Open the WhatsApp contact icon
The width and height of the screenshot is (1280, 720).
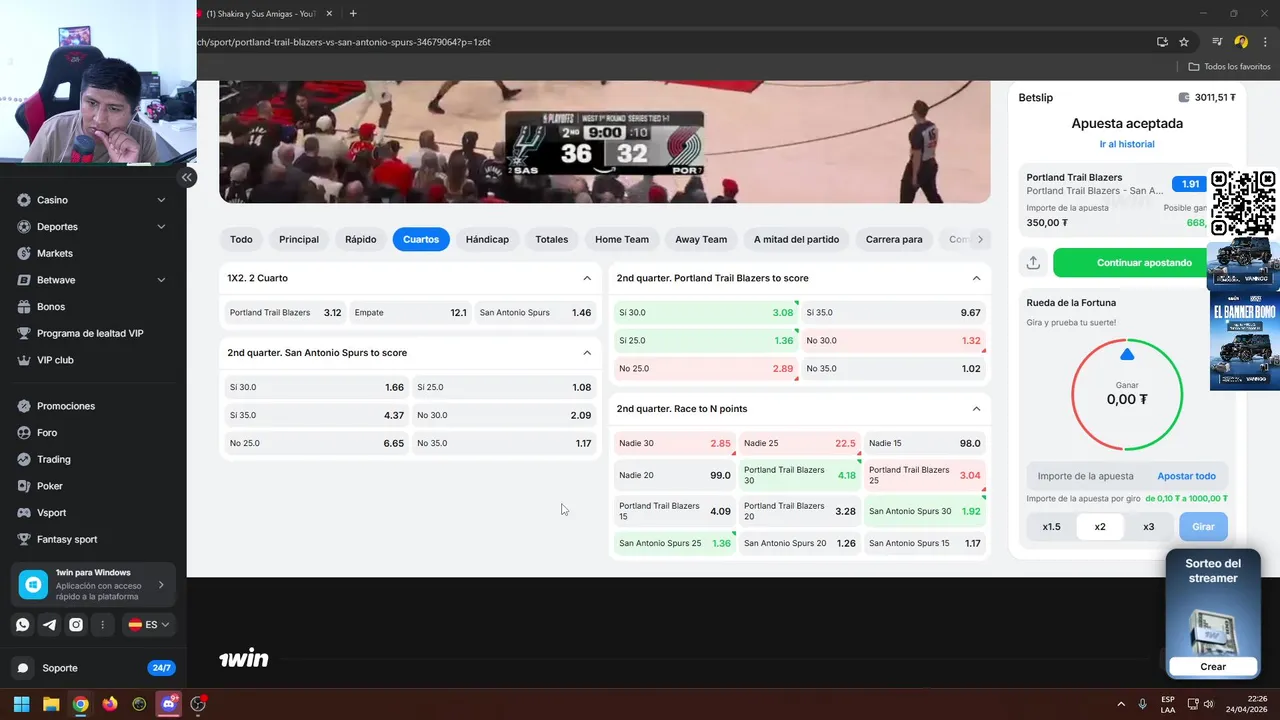23,625
